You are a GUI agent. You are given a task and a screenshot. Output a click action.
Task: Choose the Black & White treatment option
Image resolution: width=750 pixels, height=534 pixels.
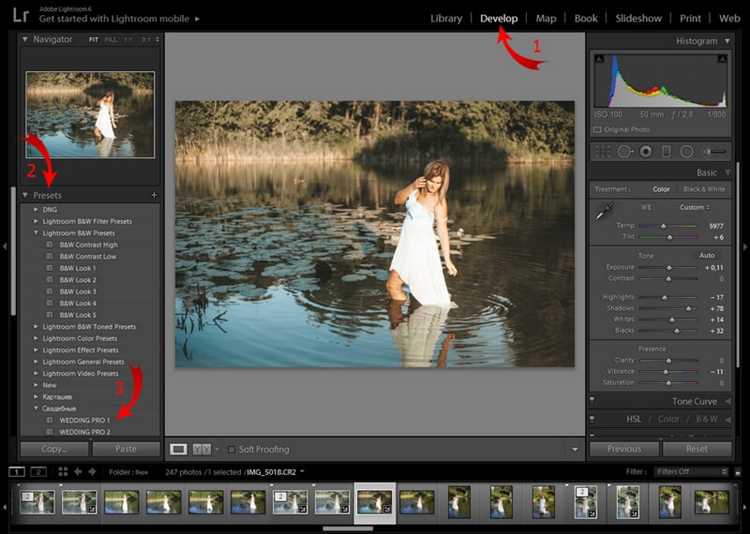click(704, 189)
